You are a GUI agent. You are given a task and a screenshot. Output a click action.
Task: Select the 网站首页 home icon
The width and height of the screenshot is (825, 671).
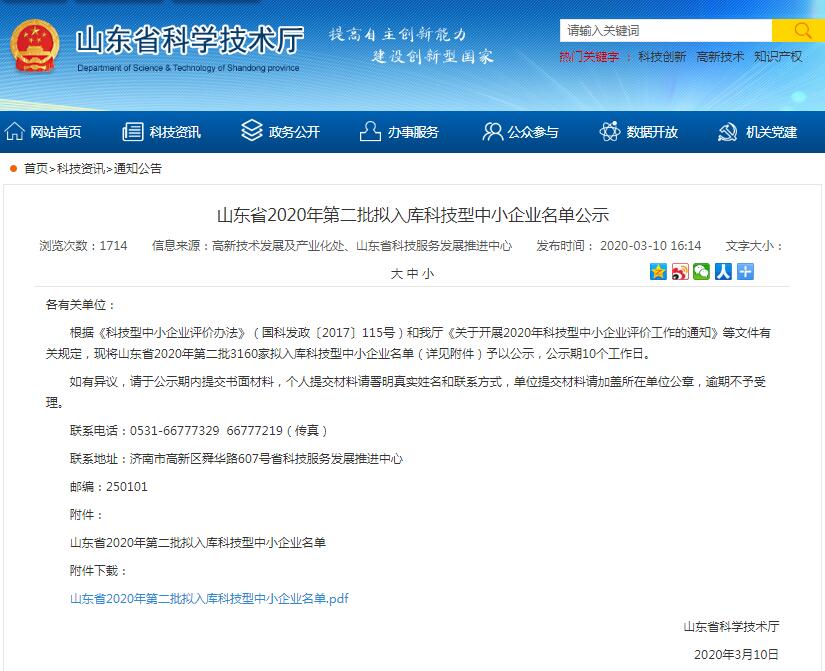[14, 131]
